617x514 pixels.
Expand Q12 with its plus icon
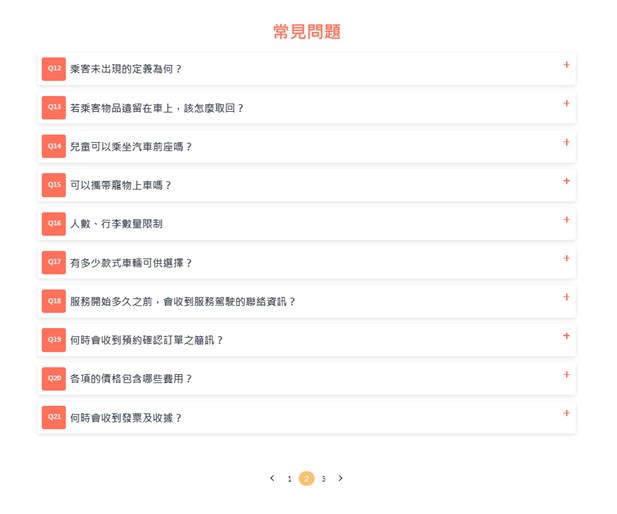point(566,65)
